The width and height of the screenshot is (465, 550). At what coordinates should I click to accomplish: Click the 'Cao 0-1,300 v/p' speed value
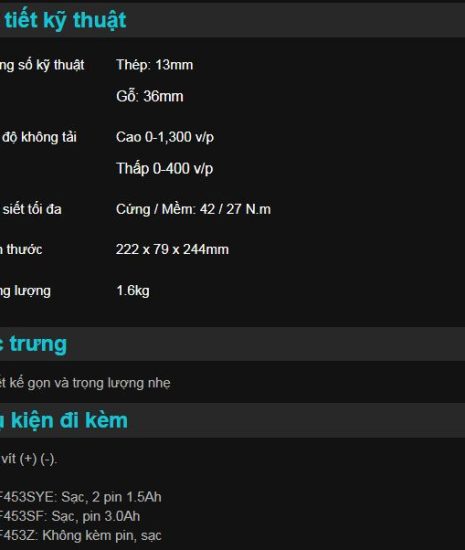coord(165,137)
